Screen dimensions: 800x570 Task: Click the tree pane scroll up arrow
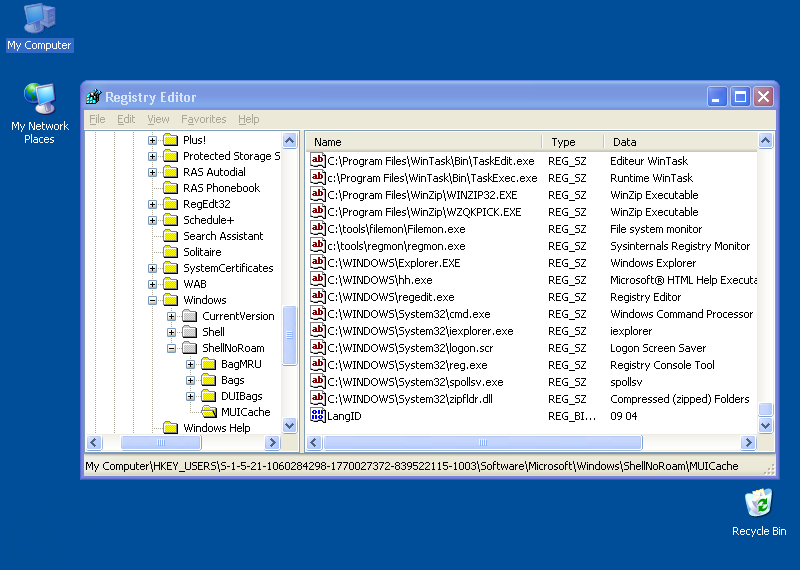pyautogui.click(x=289, y=140)
